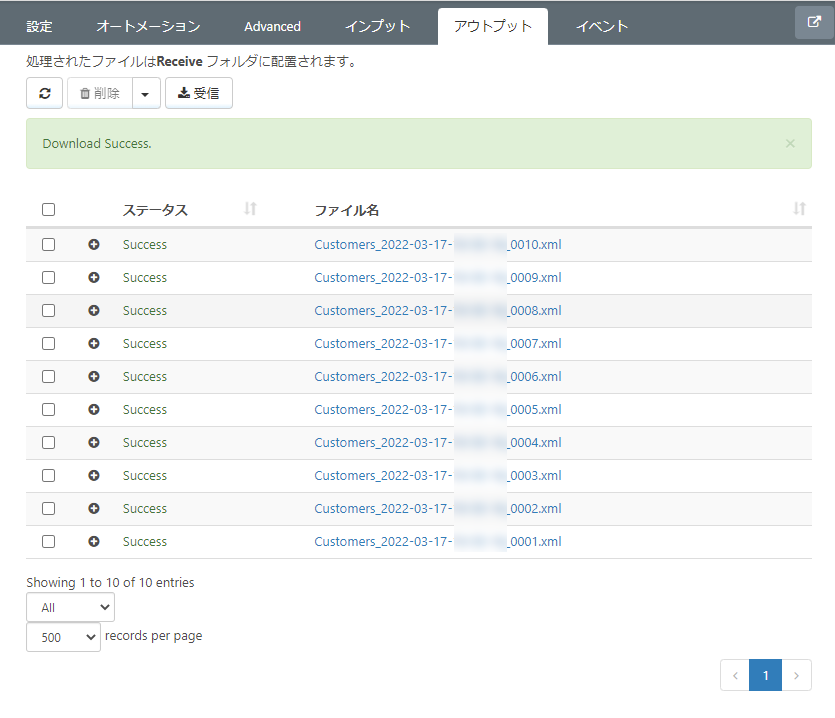Image resolution: width=835 pixels, height=718 pixels.
Task: Open connector in new window icon
Action: point(814,22)
